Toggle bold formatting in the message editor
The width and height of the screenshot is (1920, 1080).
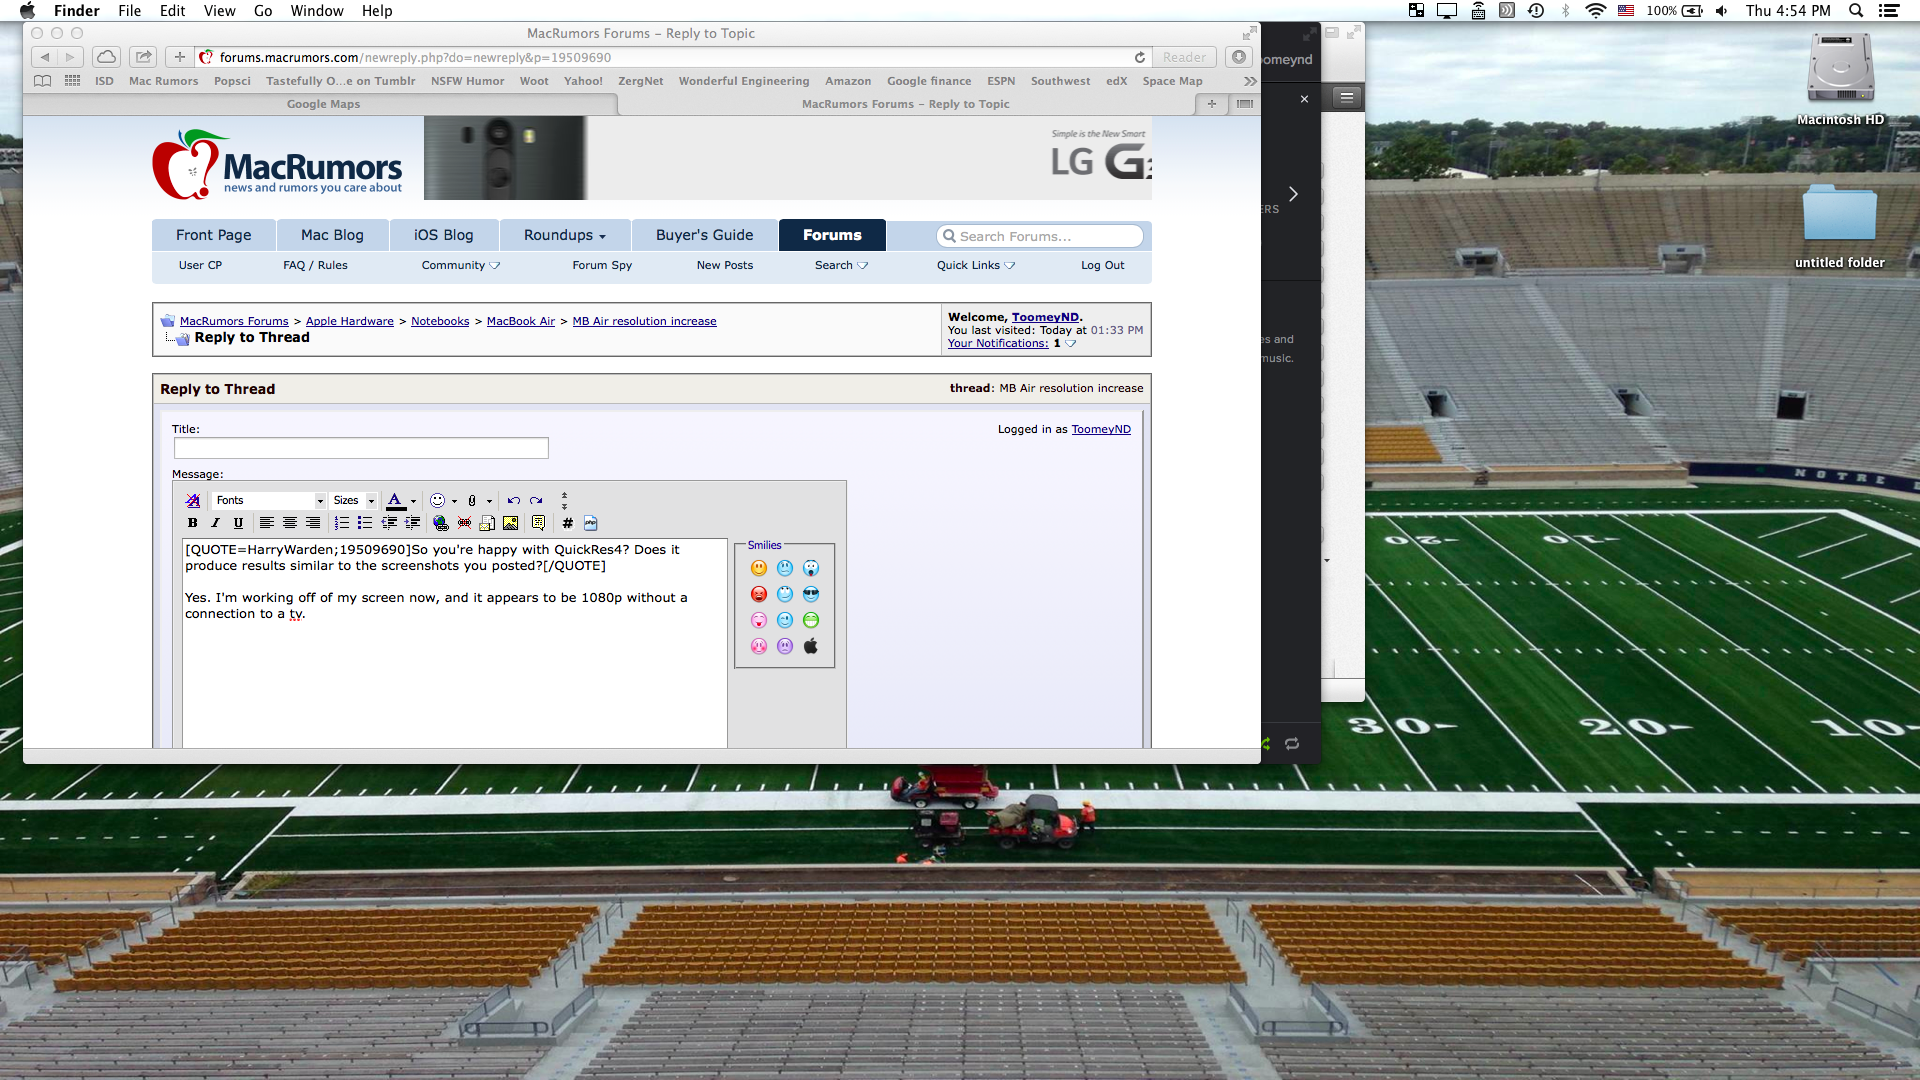tap(192, 523)
